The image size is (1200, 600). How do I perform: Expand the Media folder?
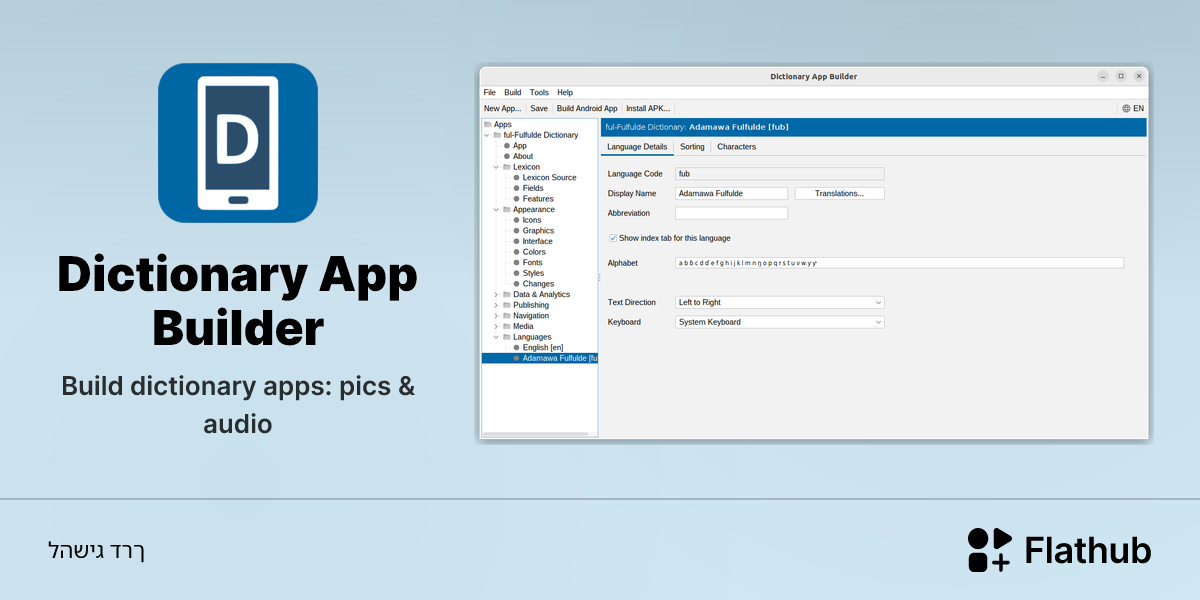(496, 326)
